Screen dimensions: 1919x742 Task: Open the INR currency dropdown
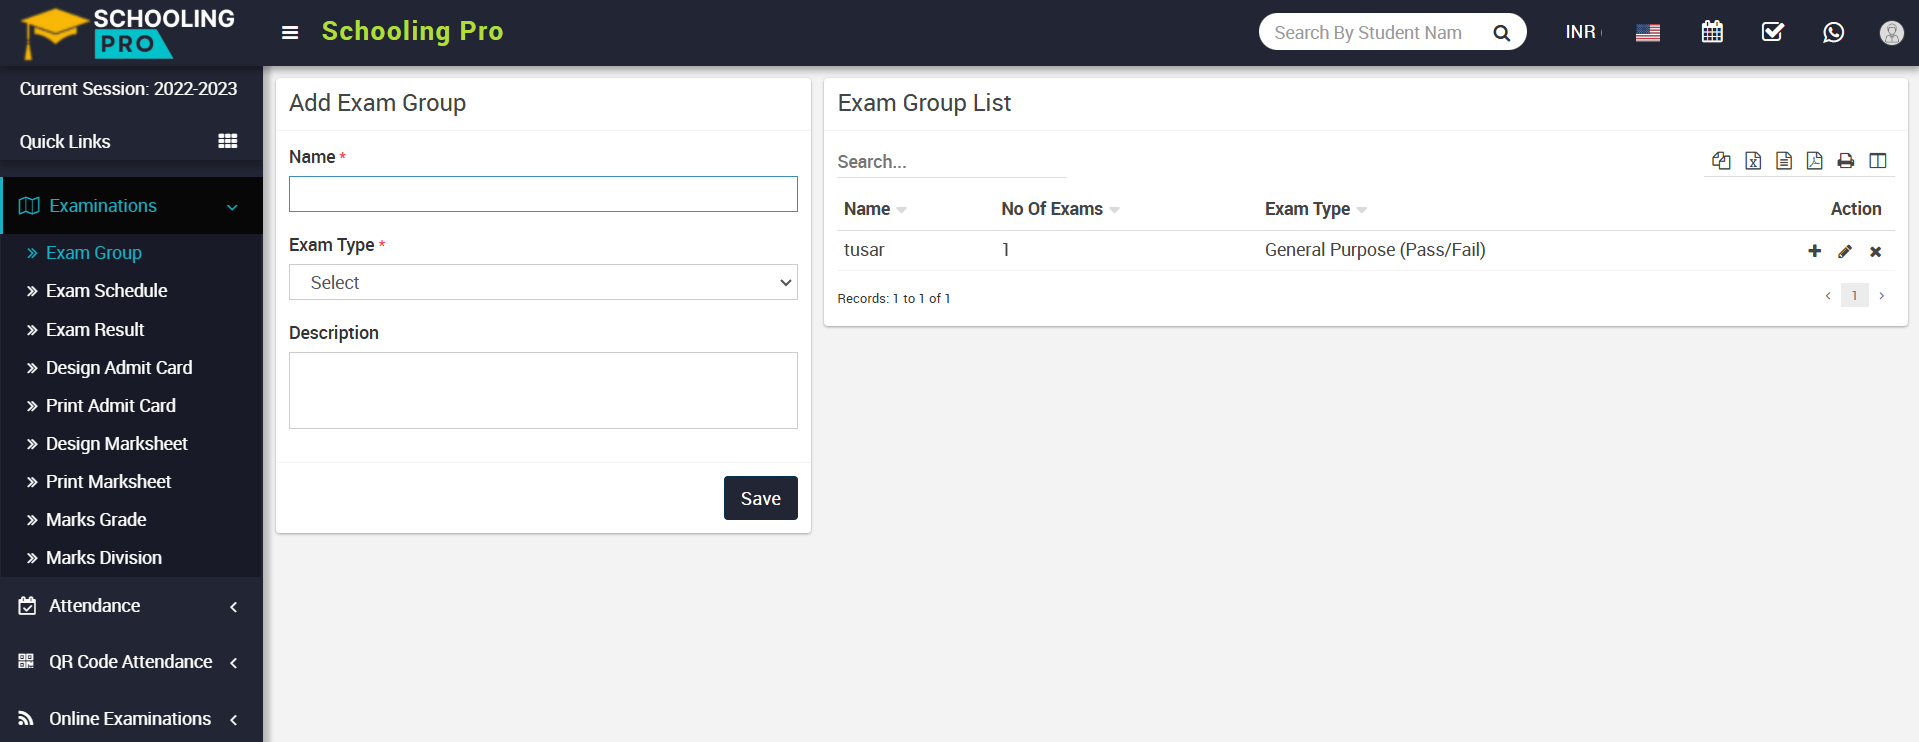(x=1583, y=32)
